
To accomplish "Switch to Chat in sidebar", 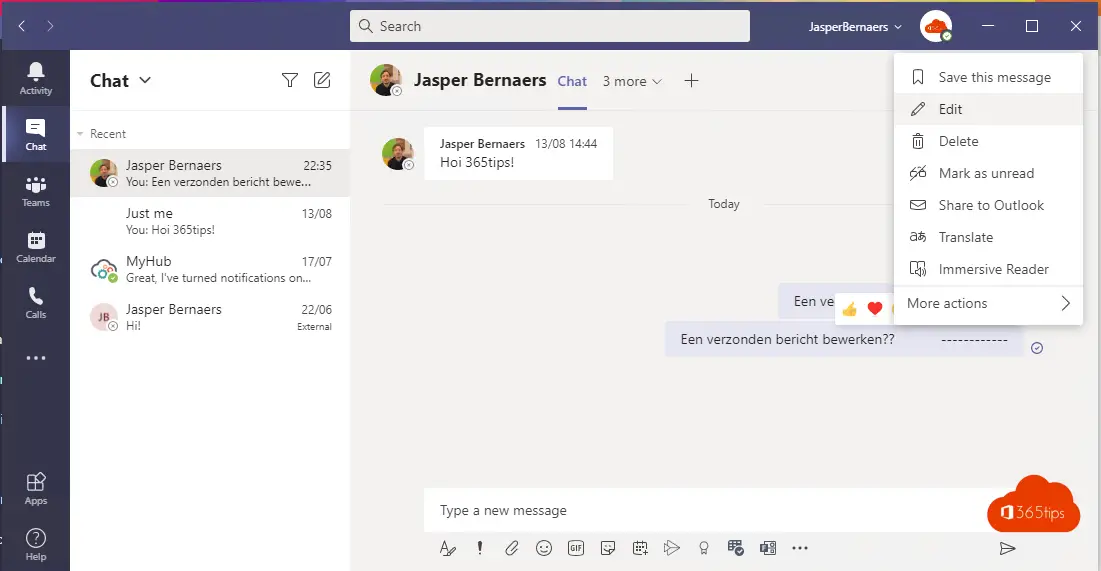I will [36, 135].
